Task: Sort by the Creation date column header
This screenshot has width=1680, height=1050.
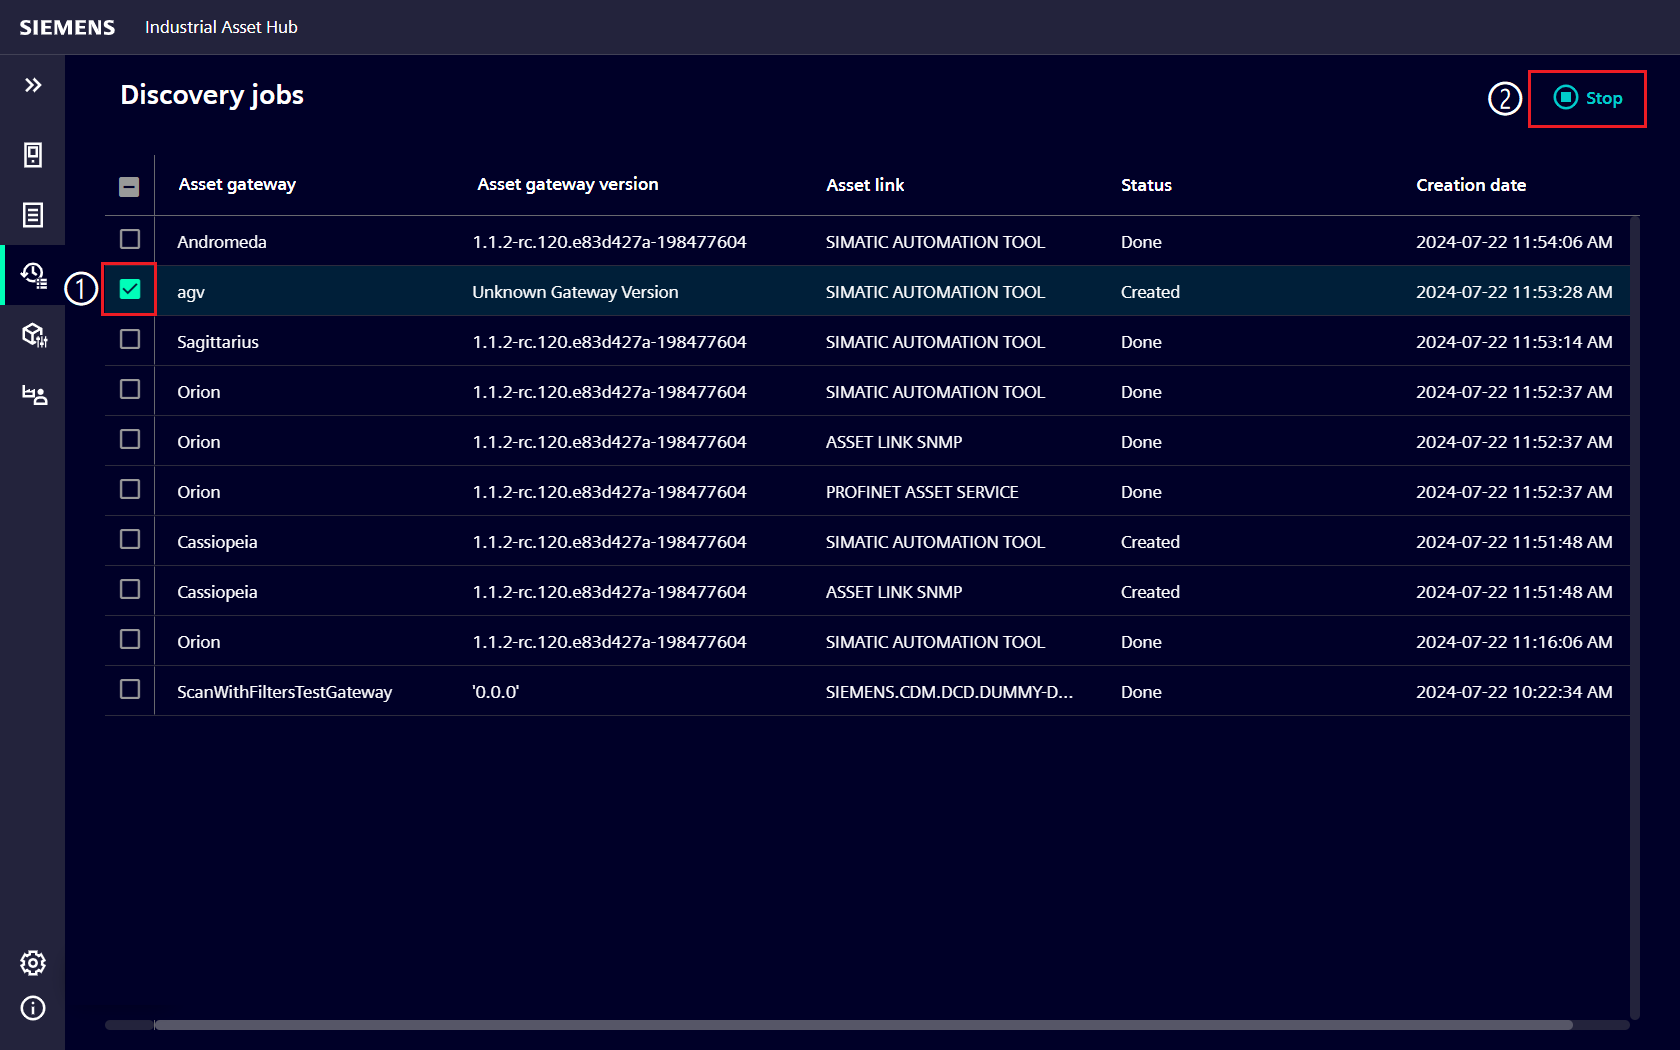Action: click(x=1471, y=185)
